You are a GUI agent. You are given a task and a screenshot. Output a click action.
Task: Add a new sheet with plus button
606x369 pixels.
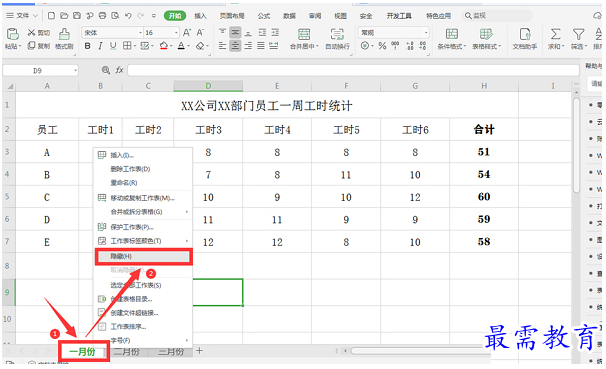coord(199,351)
